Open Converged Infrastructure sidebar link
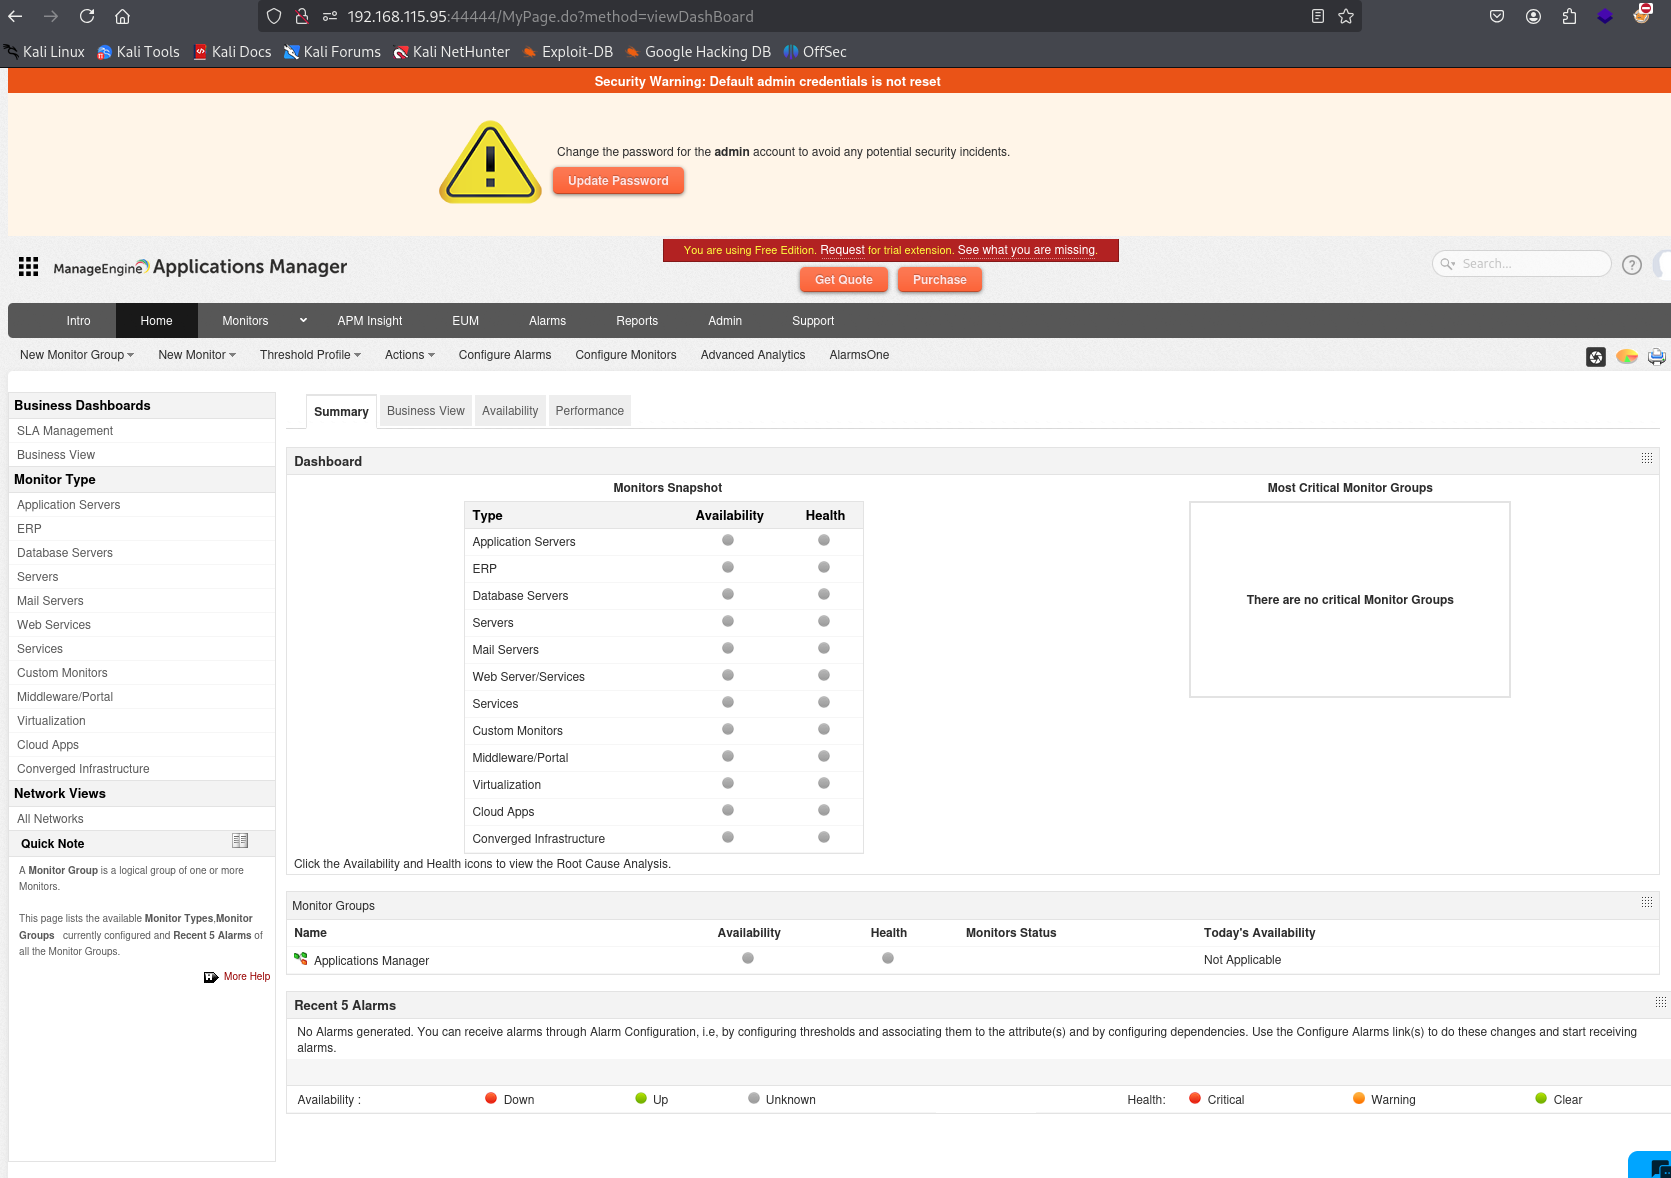Screen dimensions: 1671x1178 83,769
